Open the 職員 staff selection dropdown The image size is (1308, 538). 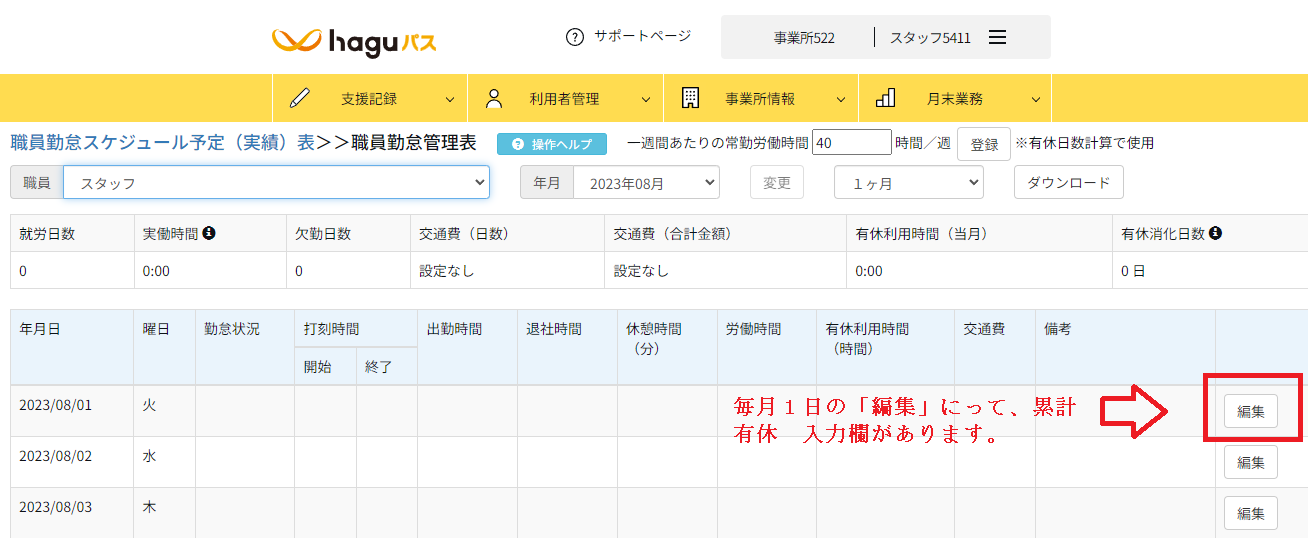276,183
